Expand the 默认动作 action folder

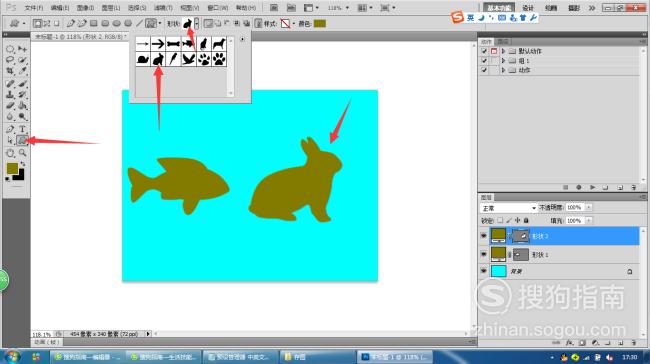(503, 51)
